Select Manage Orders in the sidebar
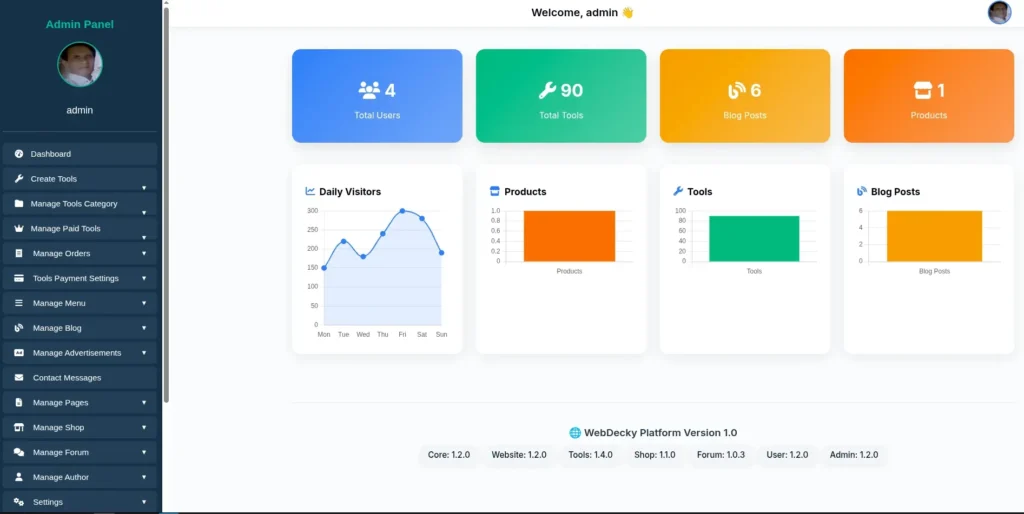Image resolution: width=1024 pixels, height=514 pixels. (80, 253)
